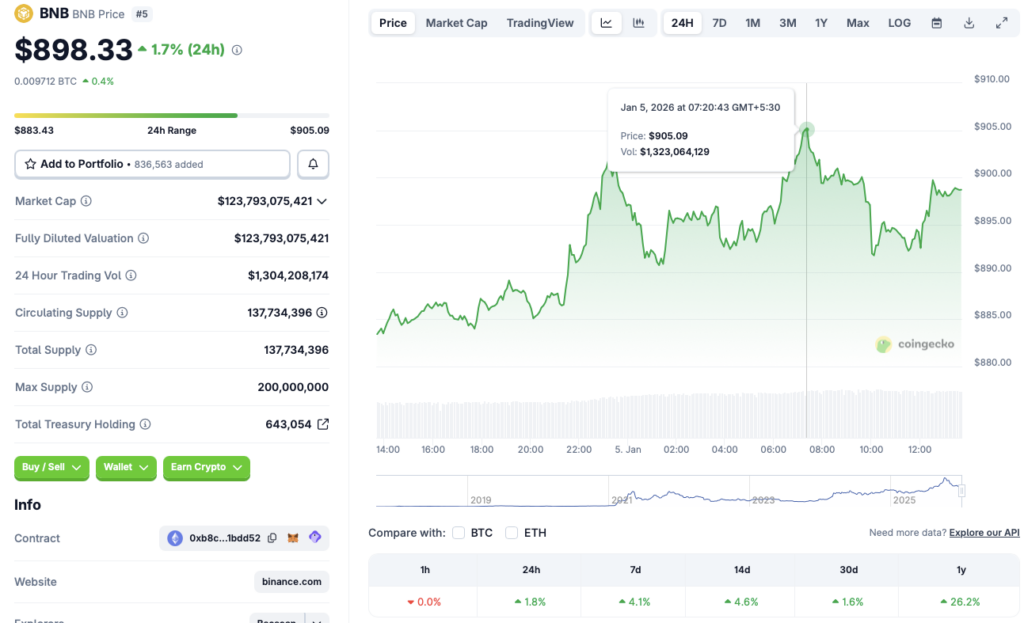Click the Explore our API link

pyautogui.click(x=984, y=532)
